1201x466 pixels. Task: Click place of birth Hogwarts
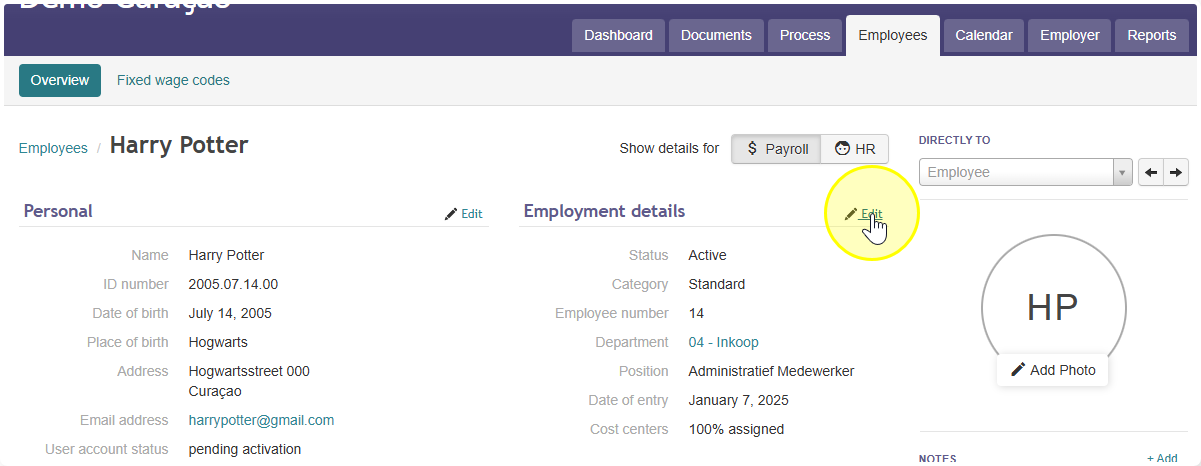(x=218, y=342)
